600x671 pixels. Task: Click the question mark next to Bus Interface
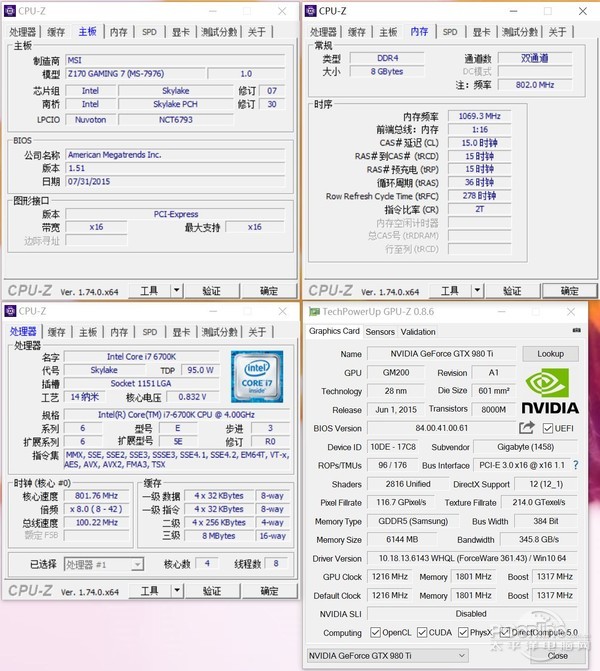tap(576, 465)
